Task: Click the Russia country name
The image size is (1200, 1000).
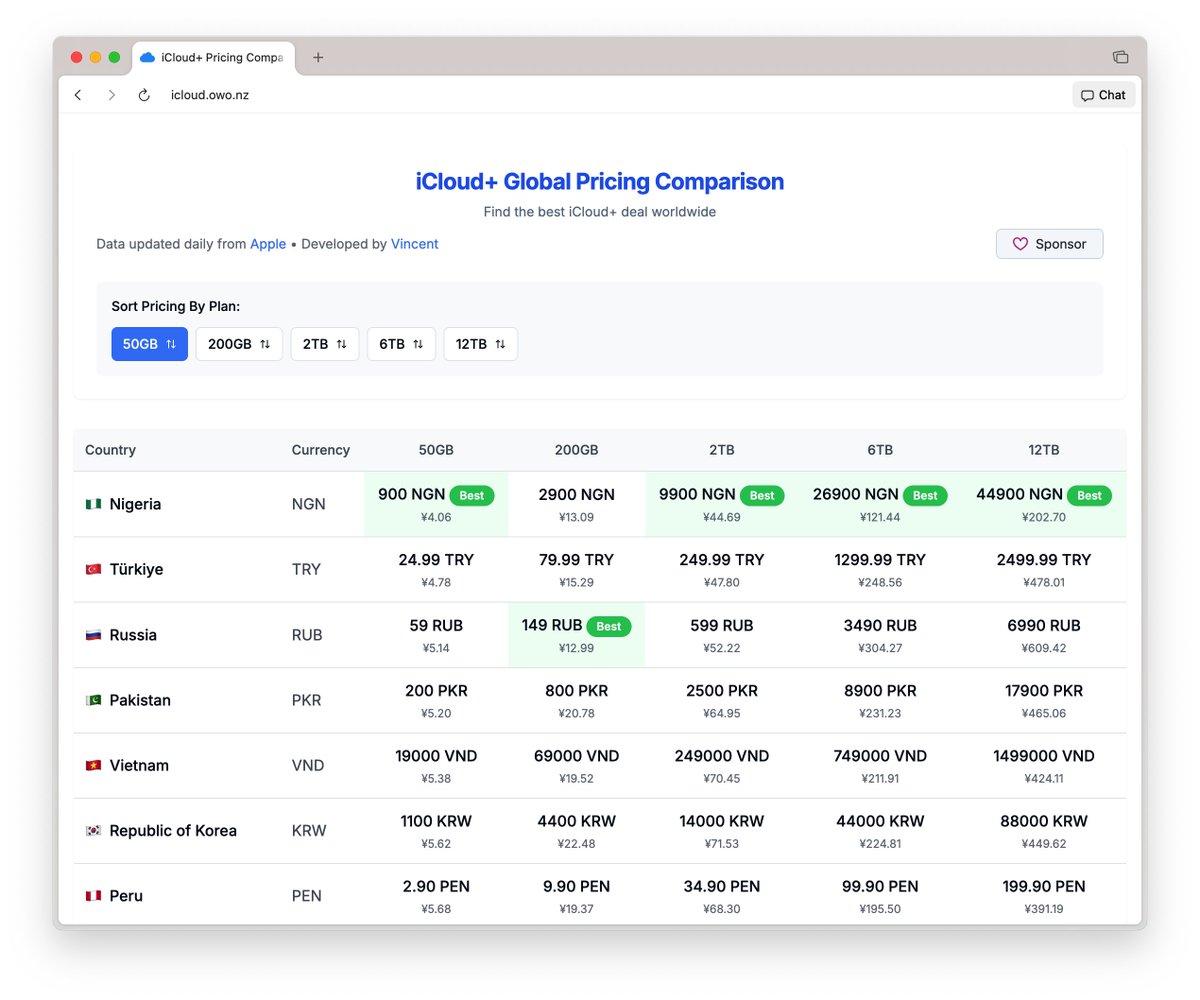Action: click(133, 635)
